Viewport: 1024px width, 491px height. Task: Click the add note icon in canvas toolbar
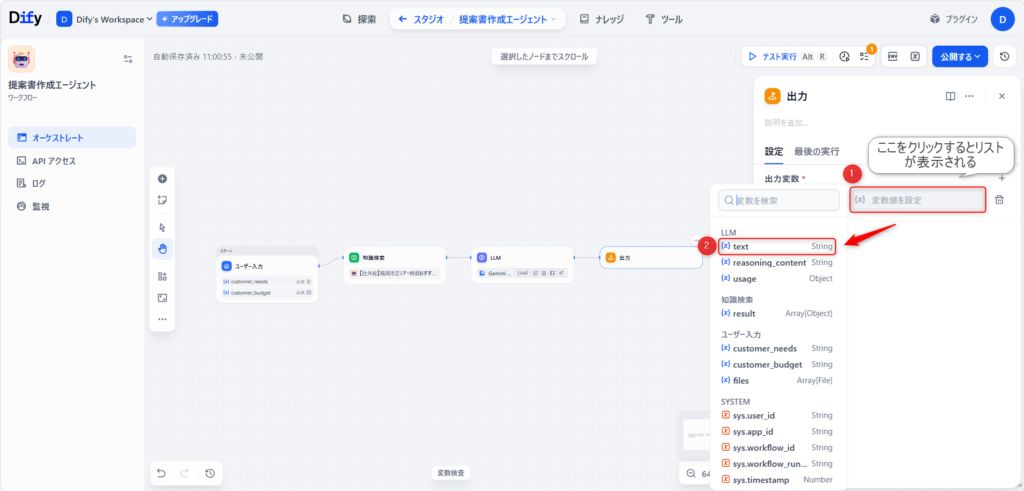coord(162,200)
